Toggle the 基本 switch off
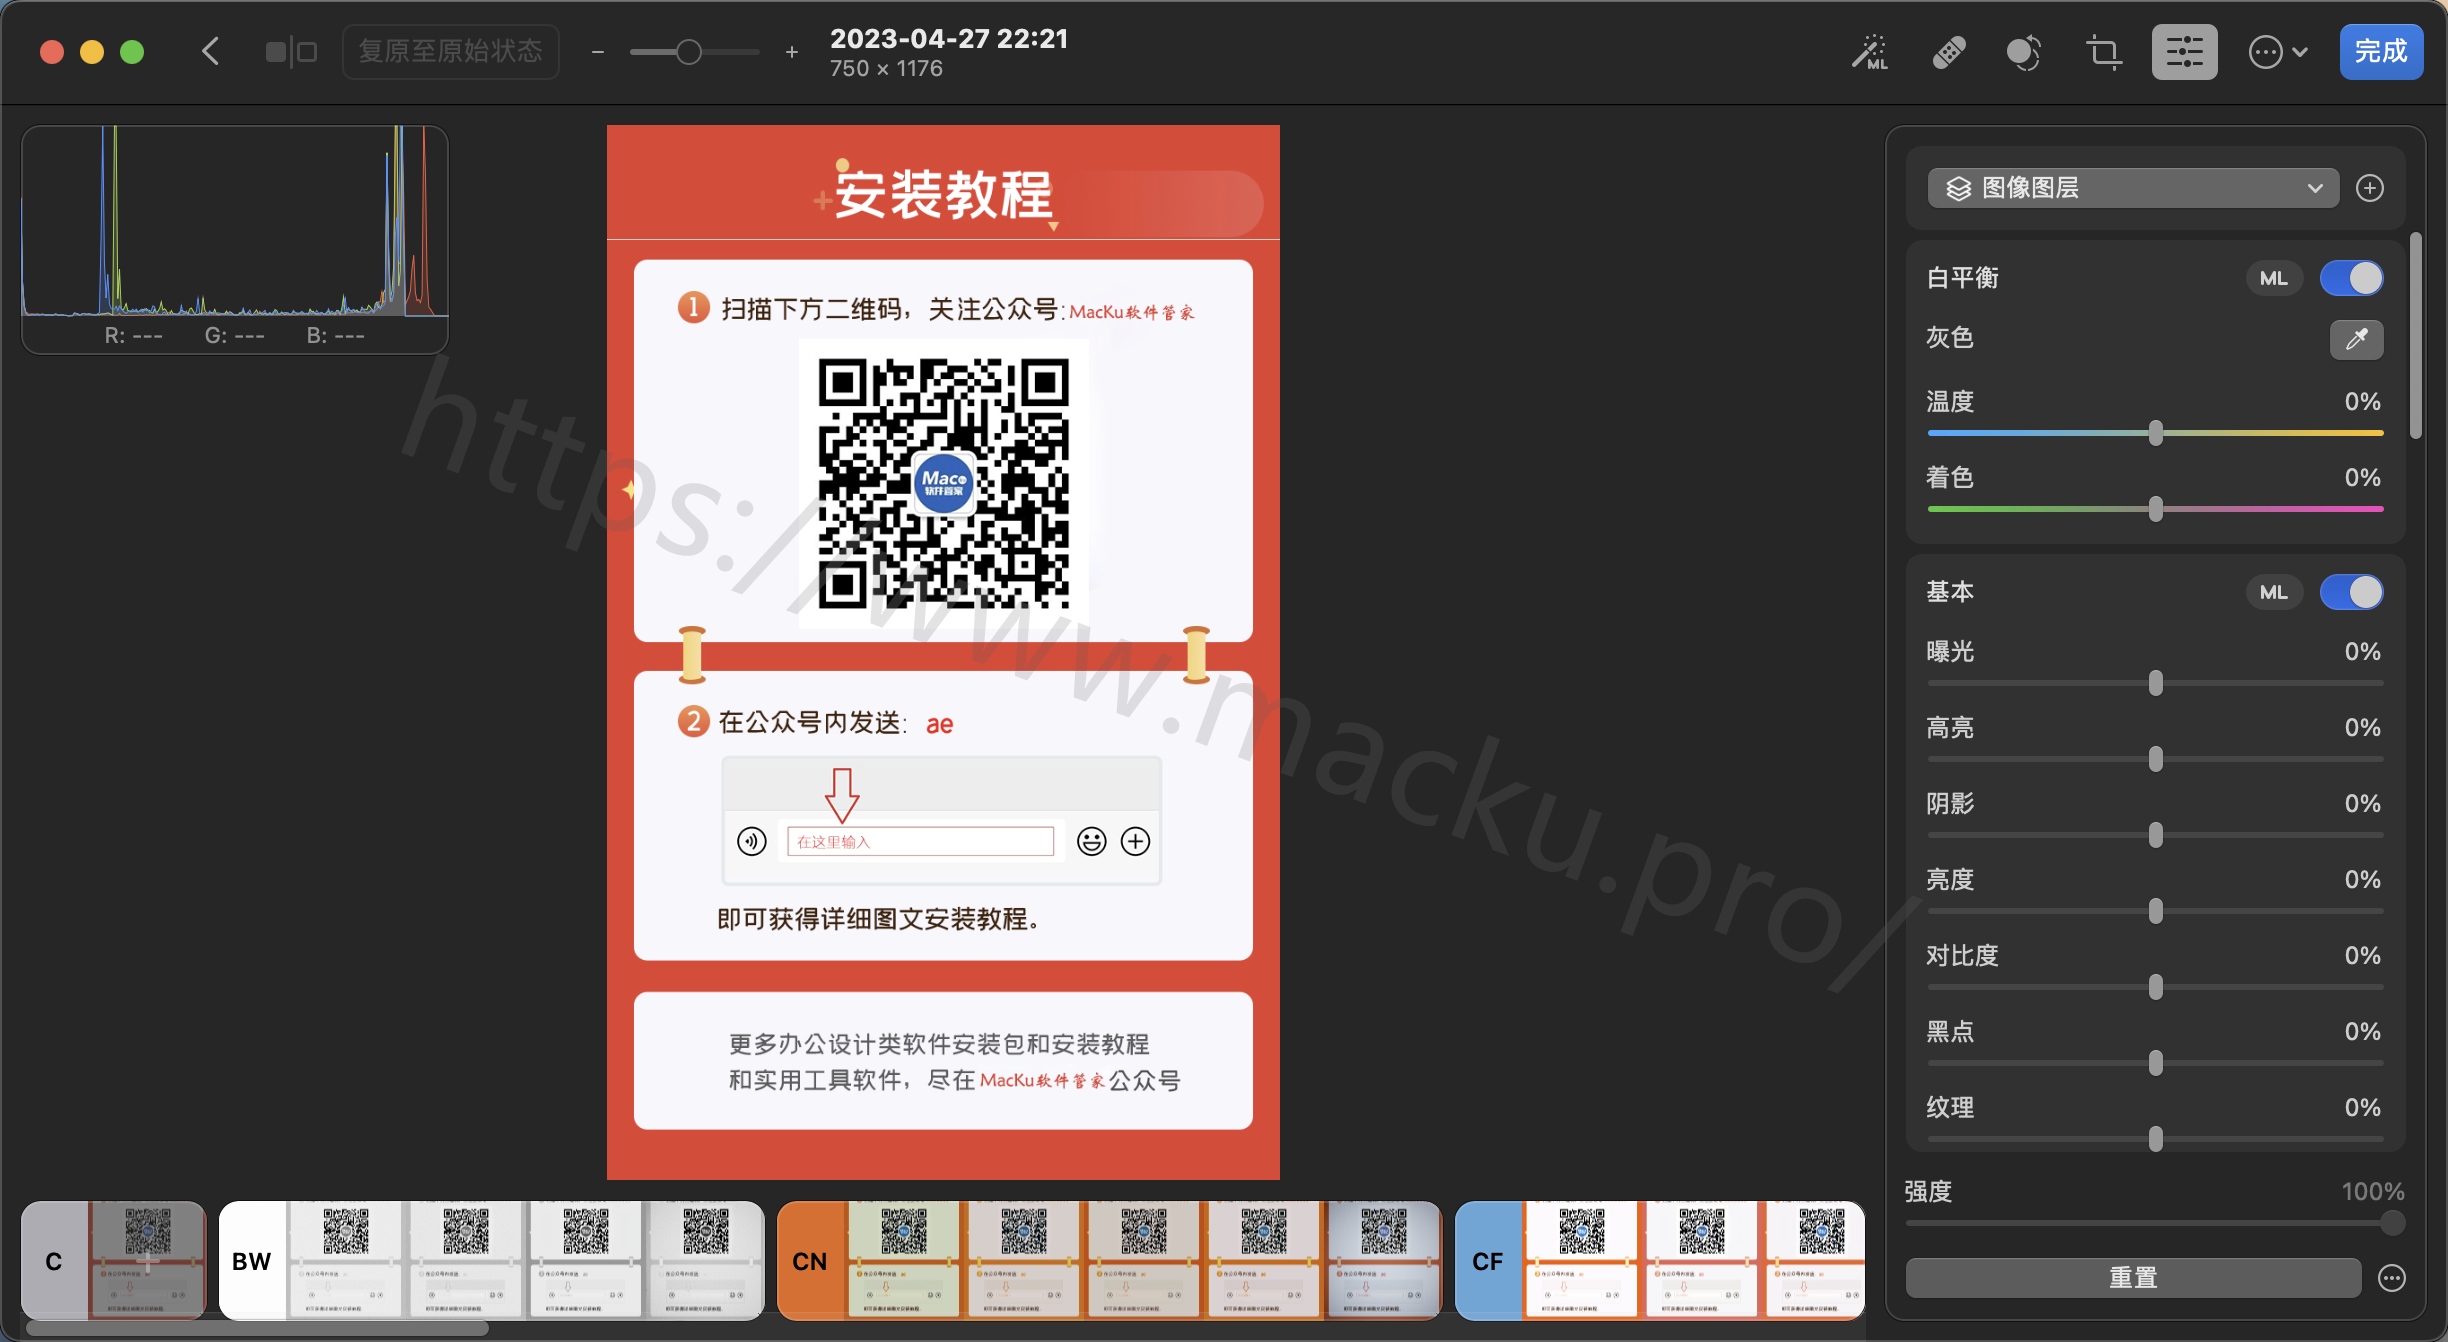This screenshot has width=2448, height=1342. [2352, 592]
